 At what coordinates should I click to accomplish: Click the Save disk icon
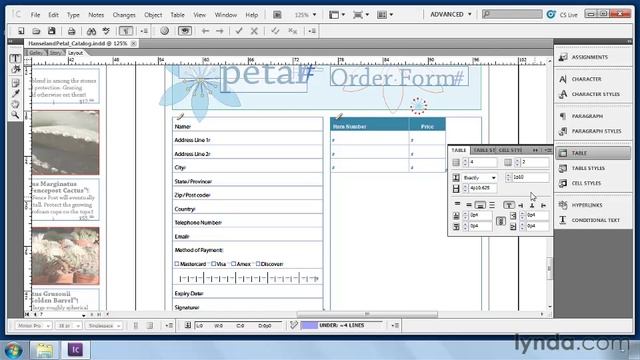(x=51, y=31)
